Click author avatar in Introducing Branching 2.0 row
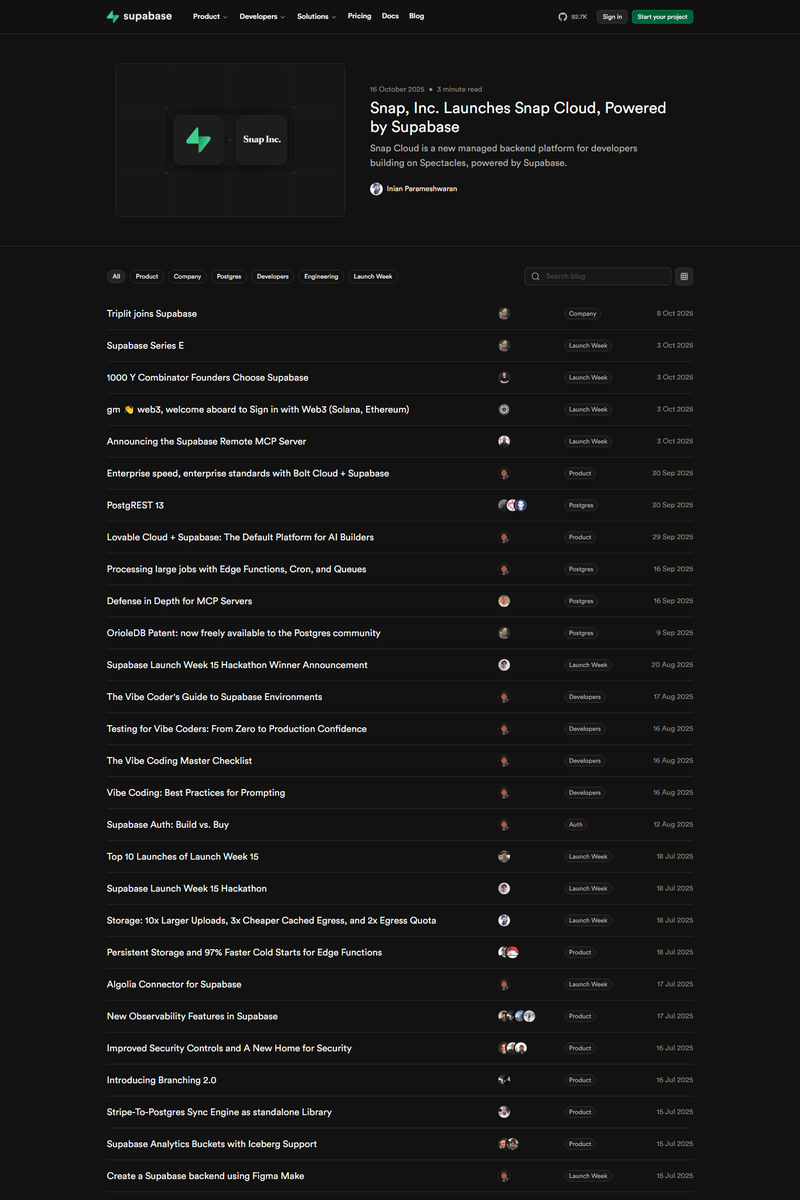 504,1080
